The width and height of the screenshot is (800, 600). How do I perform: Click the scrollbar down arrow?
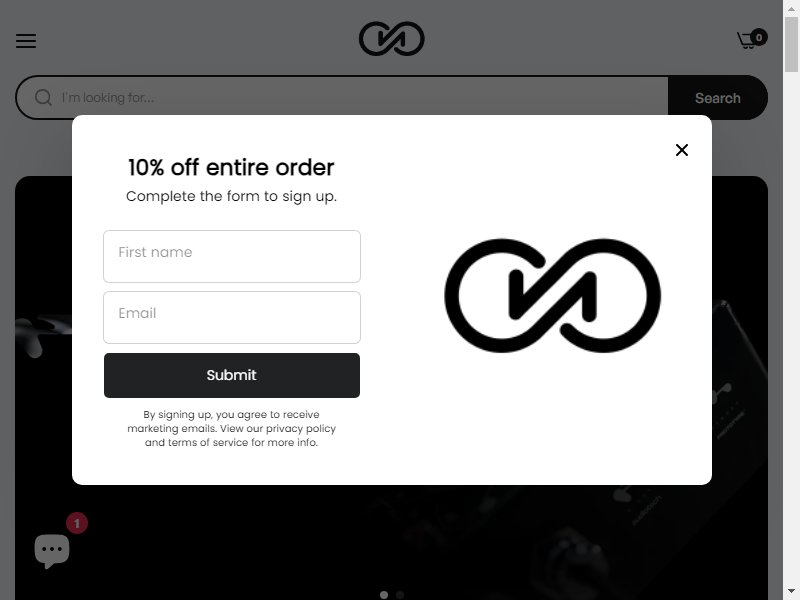click(x=791, y=591)
